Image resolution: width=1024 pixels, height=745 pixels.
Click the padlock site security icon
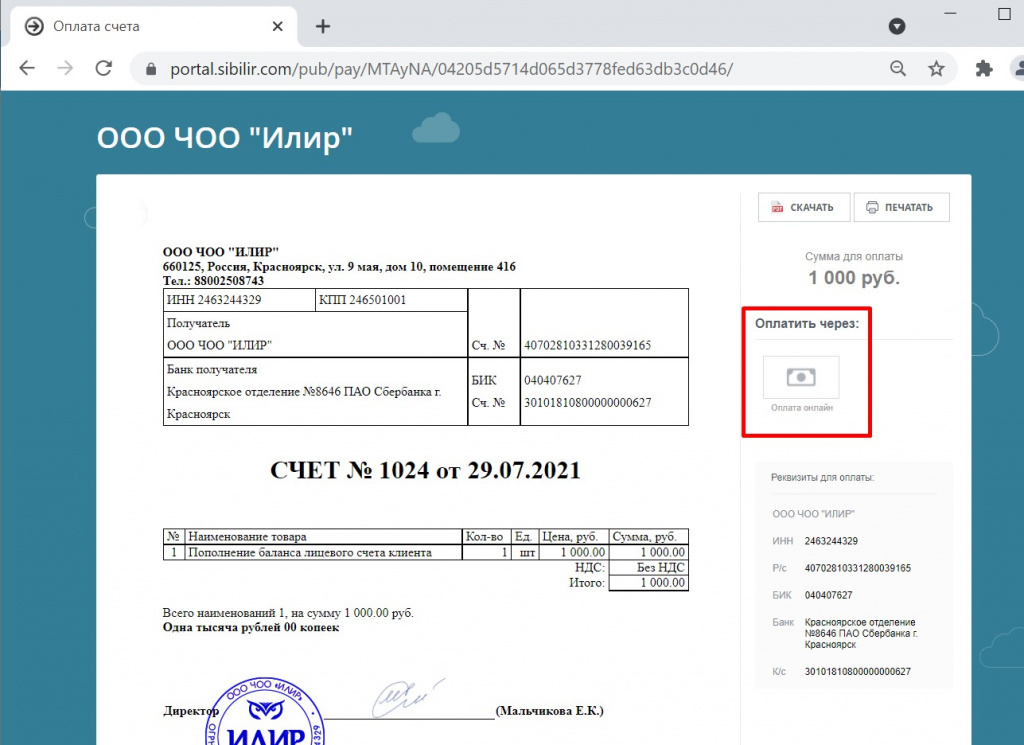151,69
